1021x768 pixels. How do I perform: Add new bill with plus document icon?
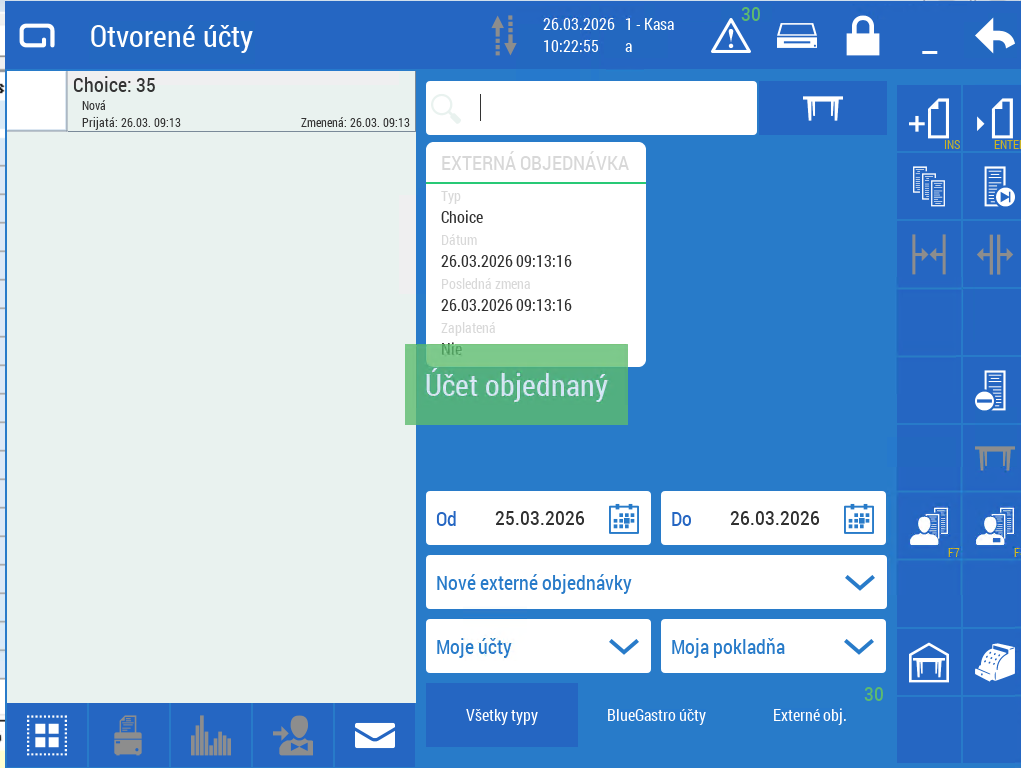point(929,120)
